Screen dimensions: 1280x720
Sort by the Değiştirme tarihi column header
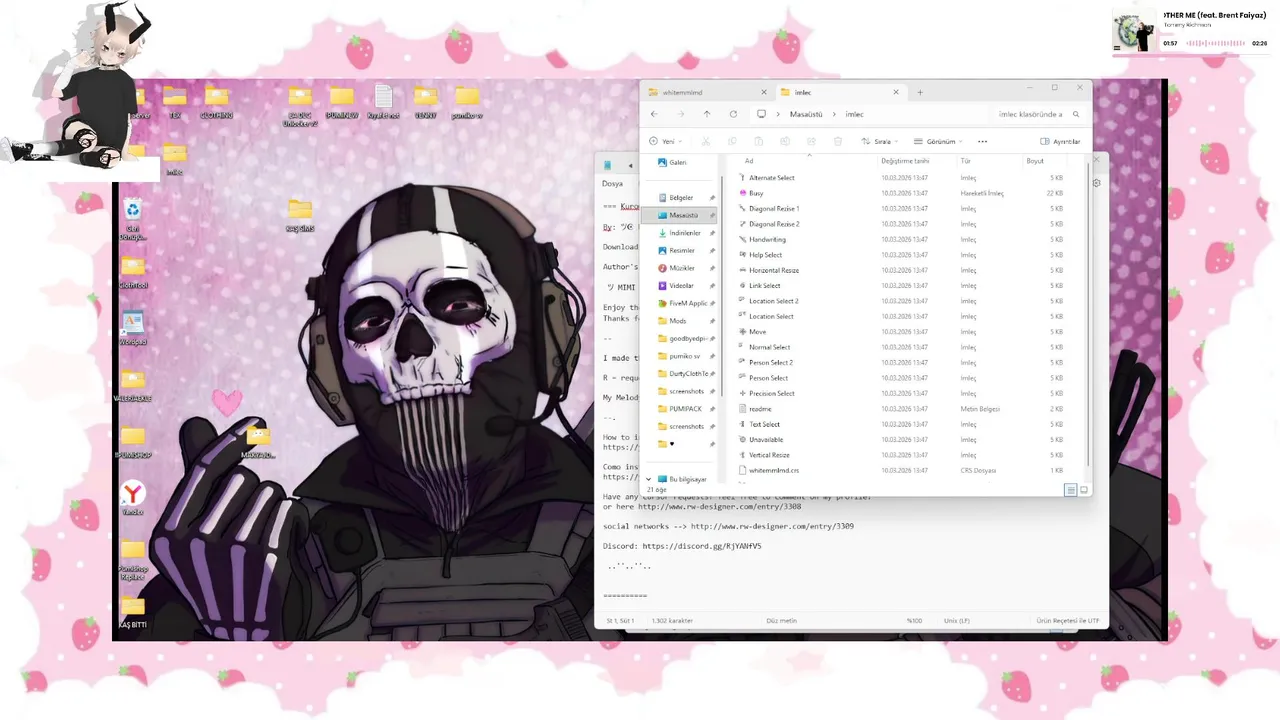point(905,161)
